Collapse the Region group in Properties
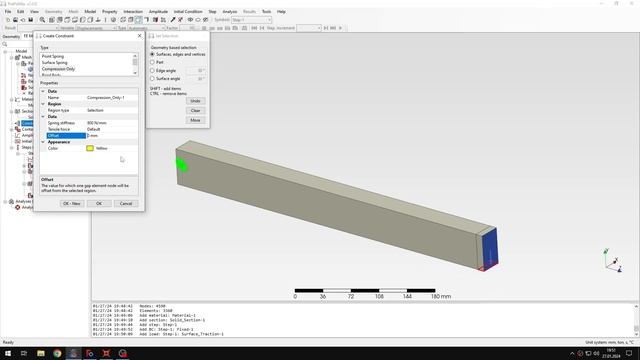This screenshot has width=640, height=360. 43,104
